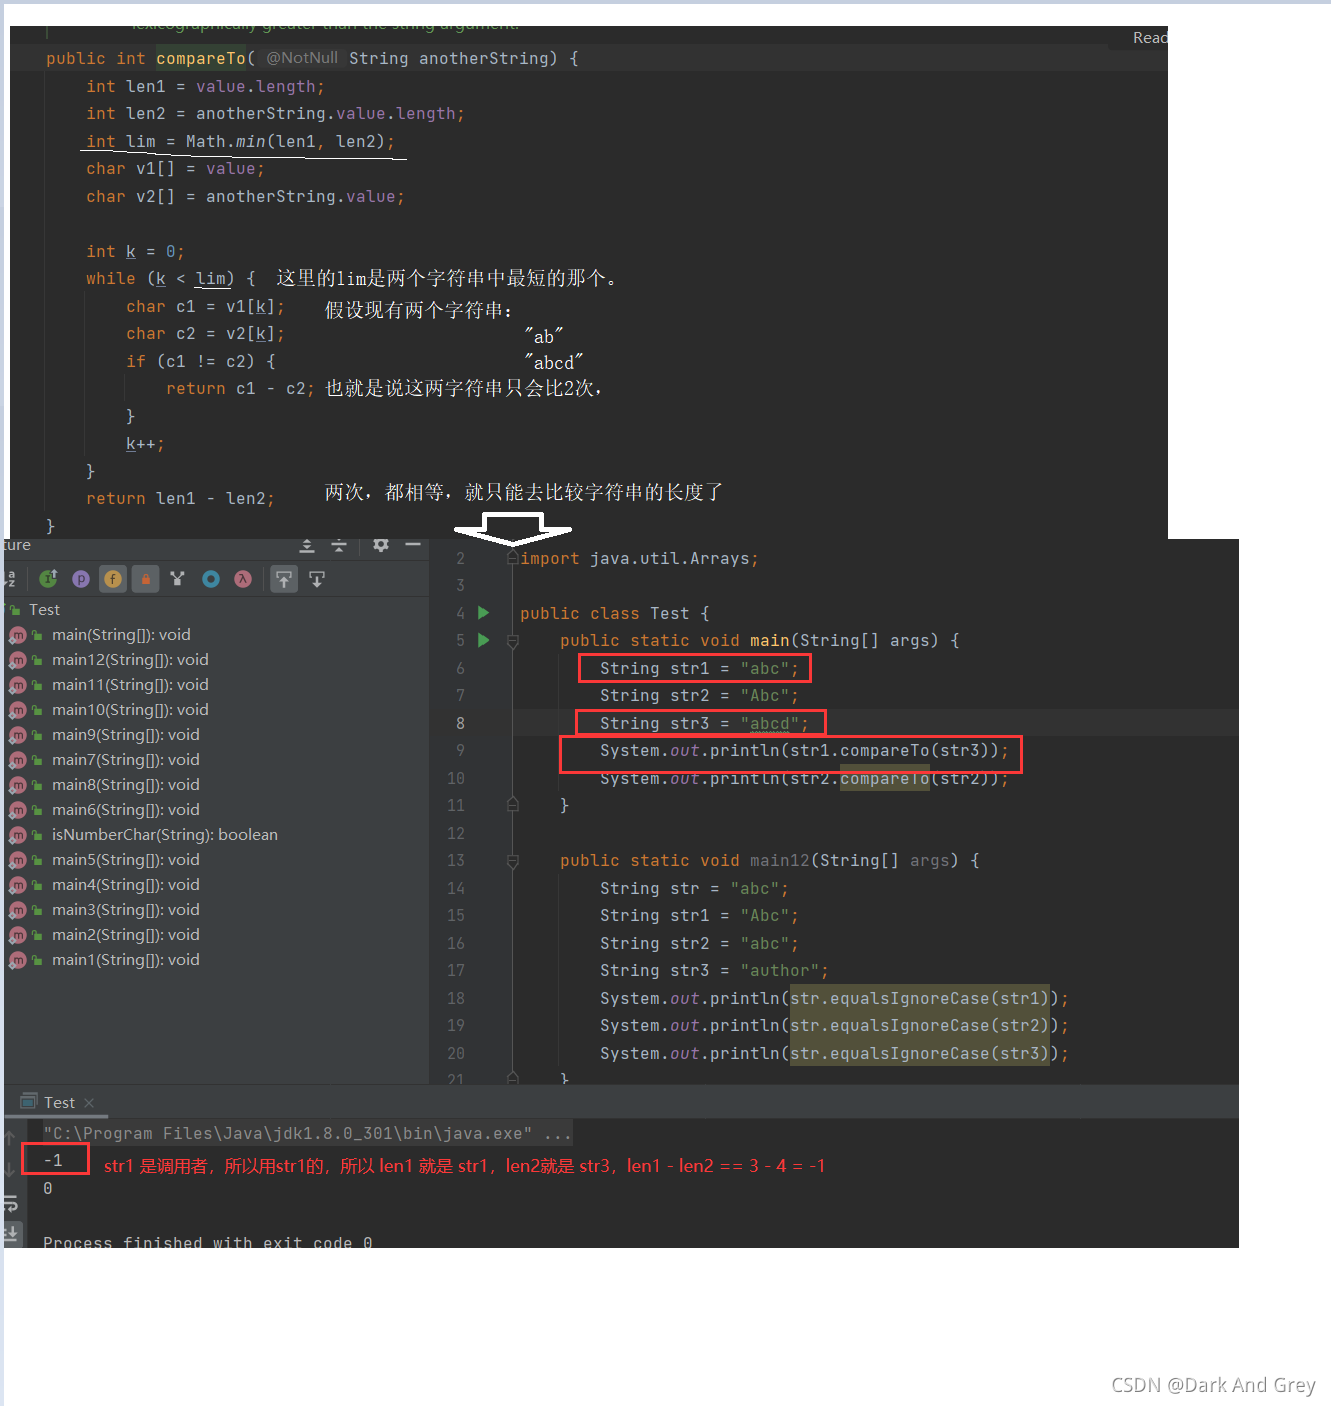Click the fold end marker at line 11
The image size is (1331, 1406).
tap(512, 805)
